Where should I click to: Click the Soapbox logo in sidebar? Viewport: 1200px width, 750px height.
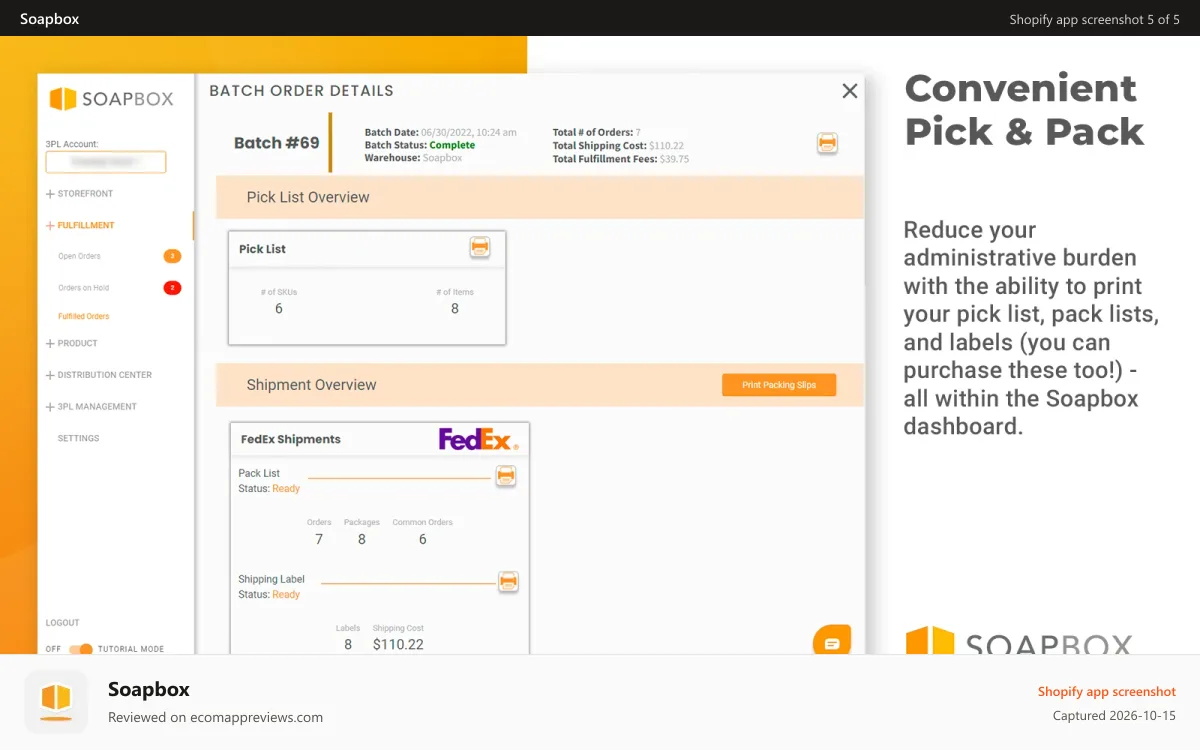click(x=112, y=98)
